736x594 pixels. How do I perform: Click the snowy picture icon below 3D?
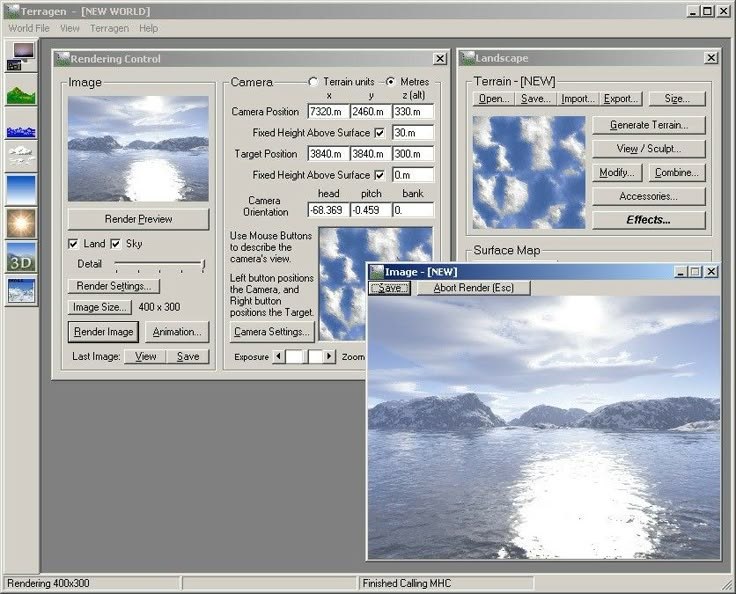pyautogui.click(x=21, y=291)
